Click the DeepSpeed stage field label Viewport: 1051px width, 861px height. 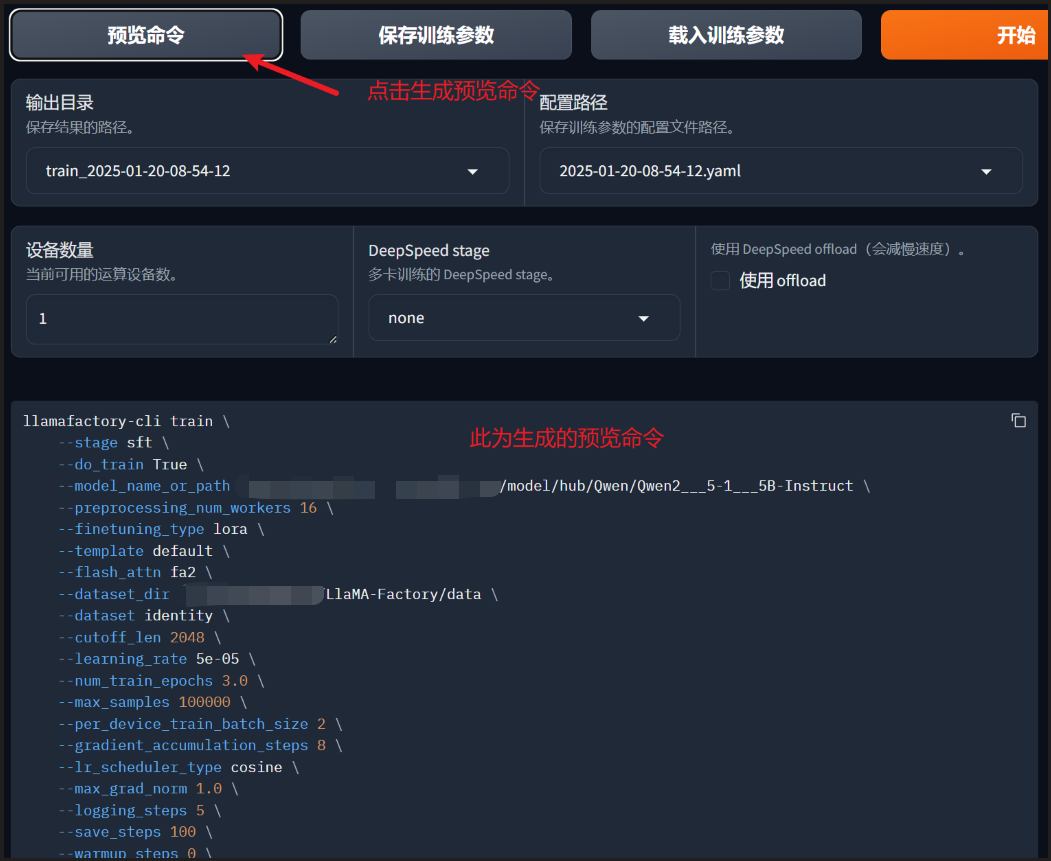(429, 251)
